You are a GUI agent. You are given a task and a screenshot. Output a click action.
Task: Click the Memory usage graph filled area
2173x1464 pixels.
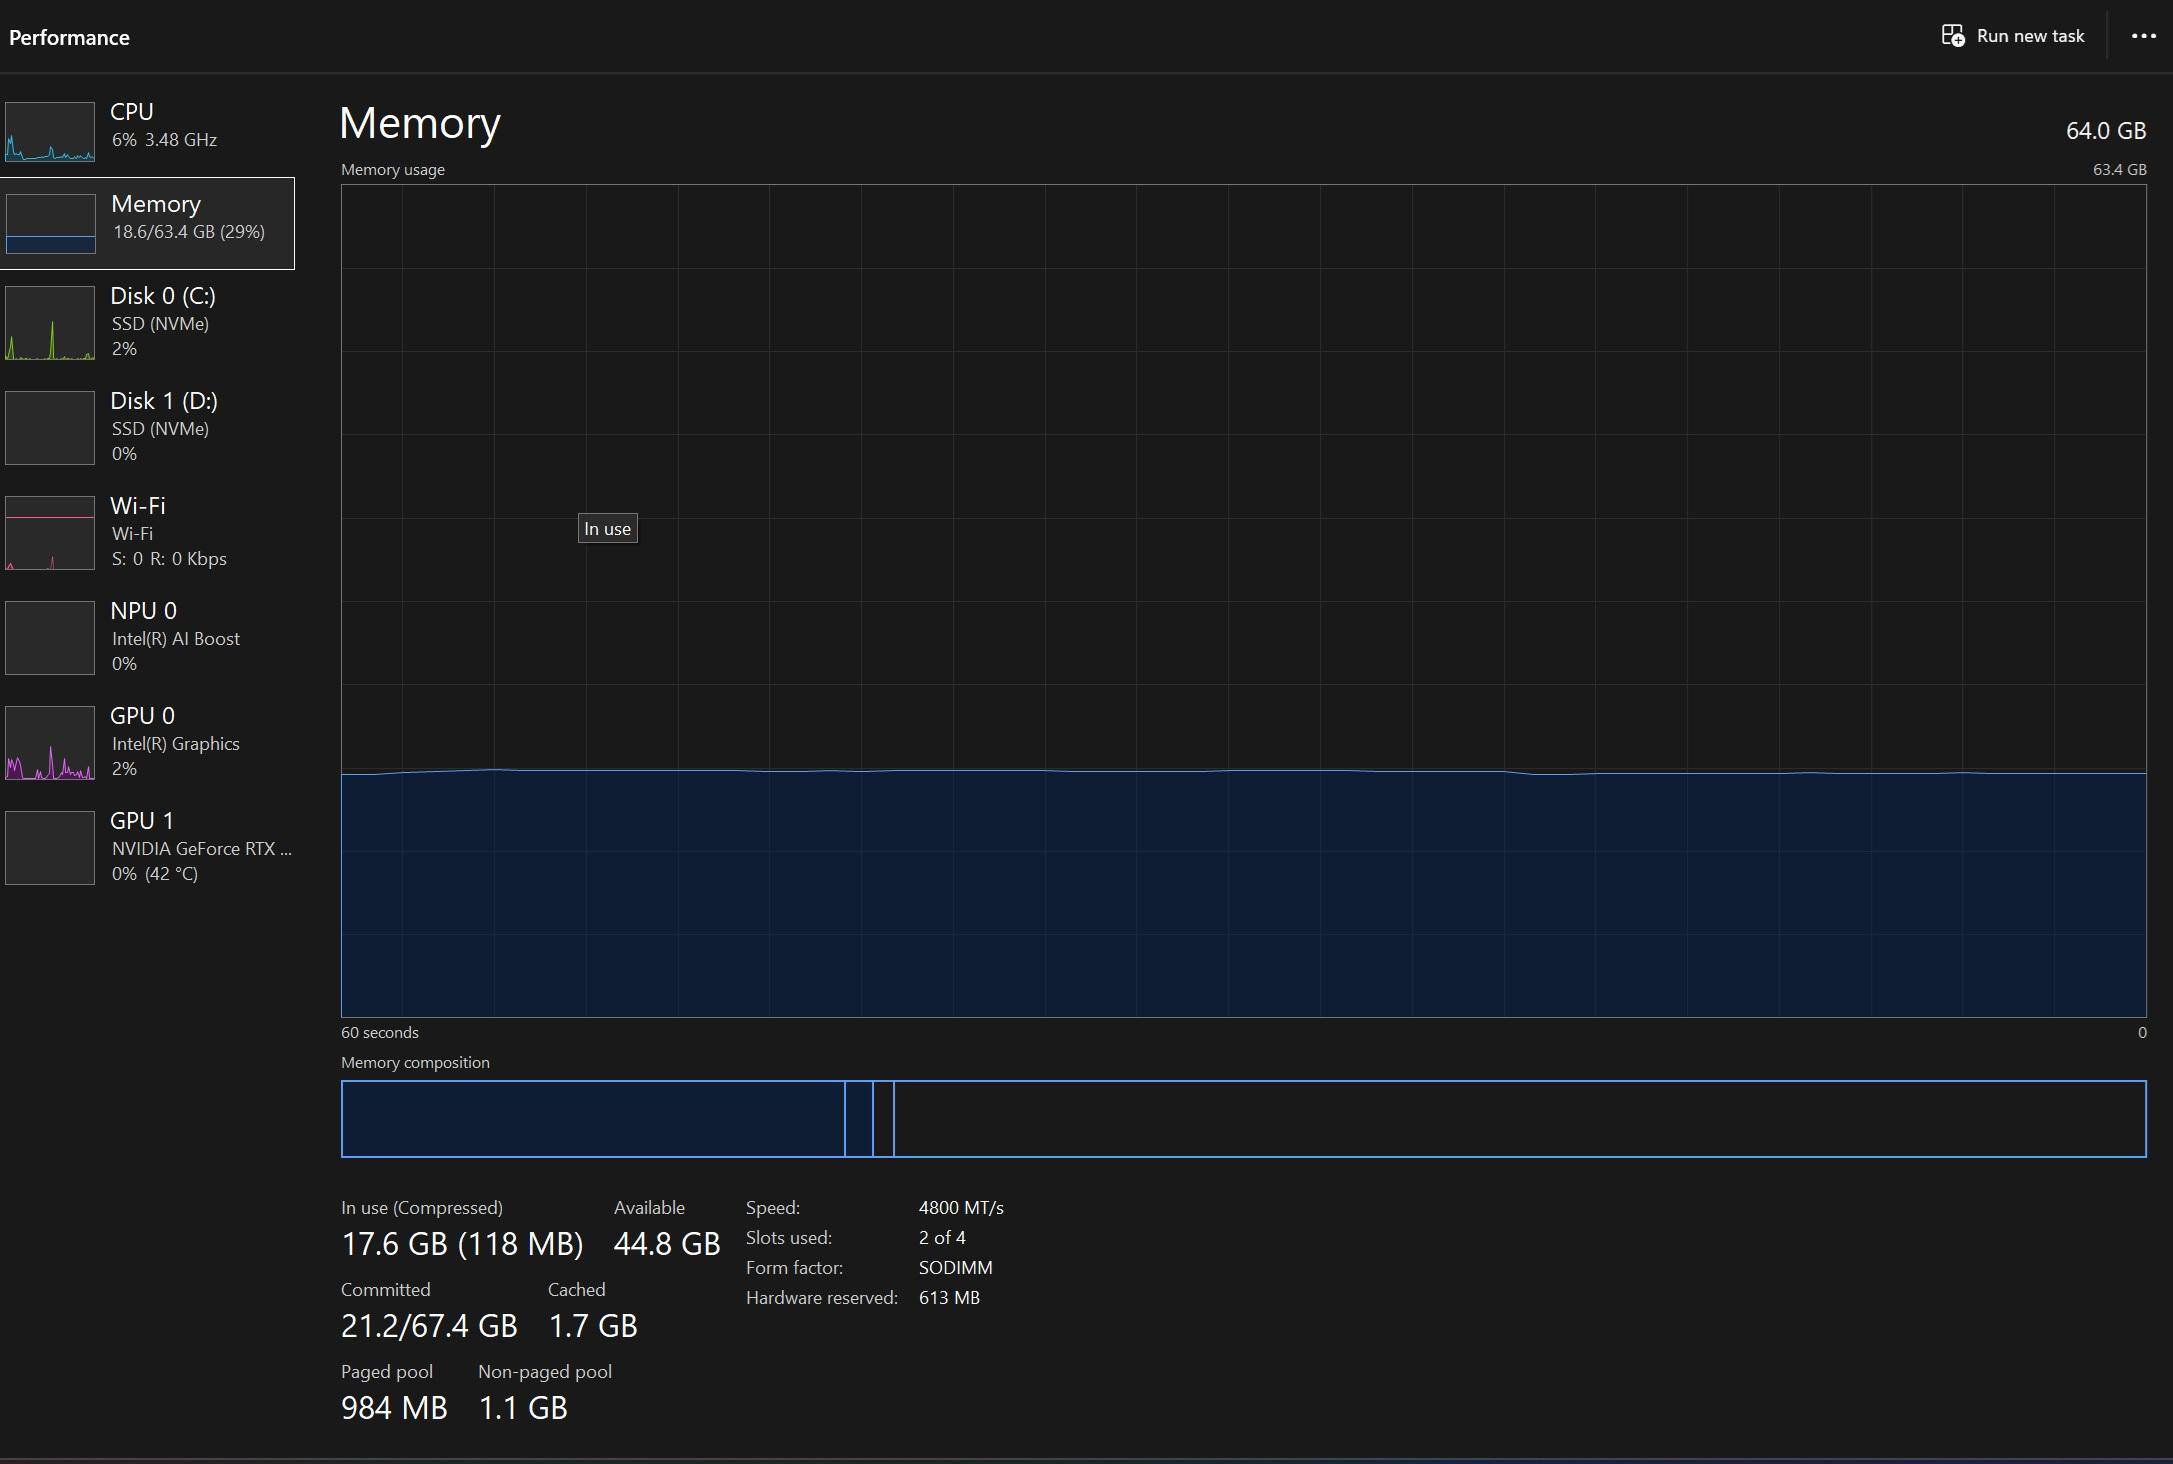coord(1242,895)
